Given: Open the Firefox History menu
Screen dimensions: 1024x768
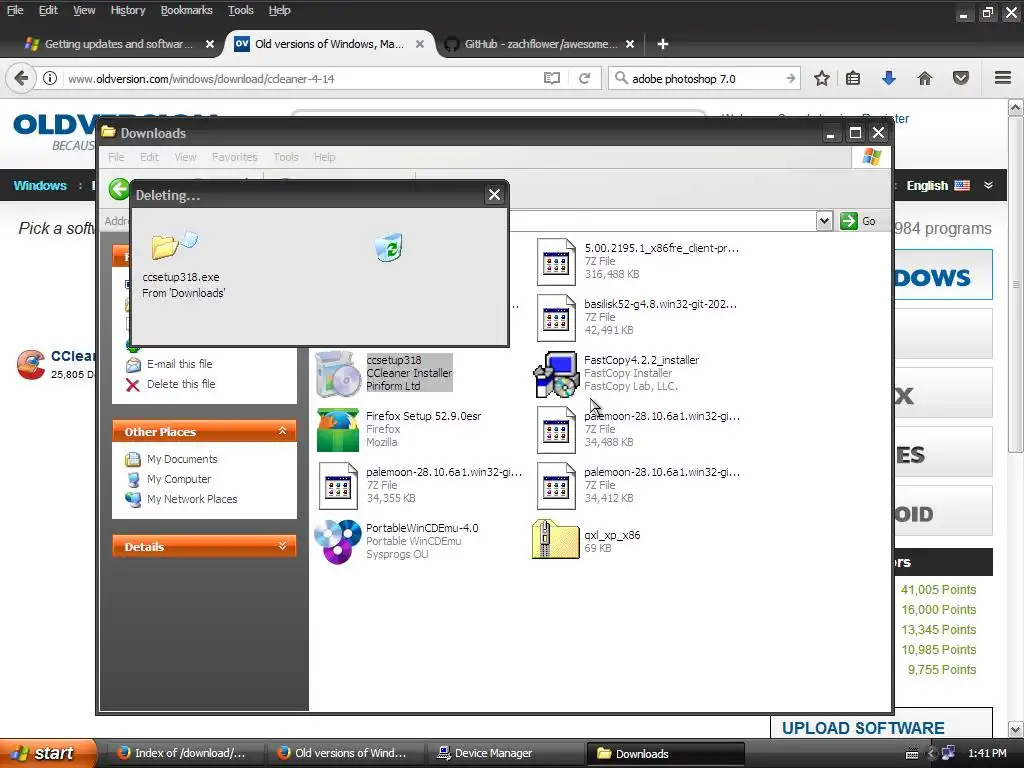Looking at the screenshot, I should [x=128, y=10].
